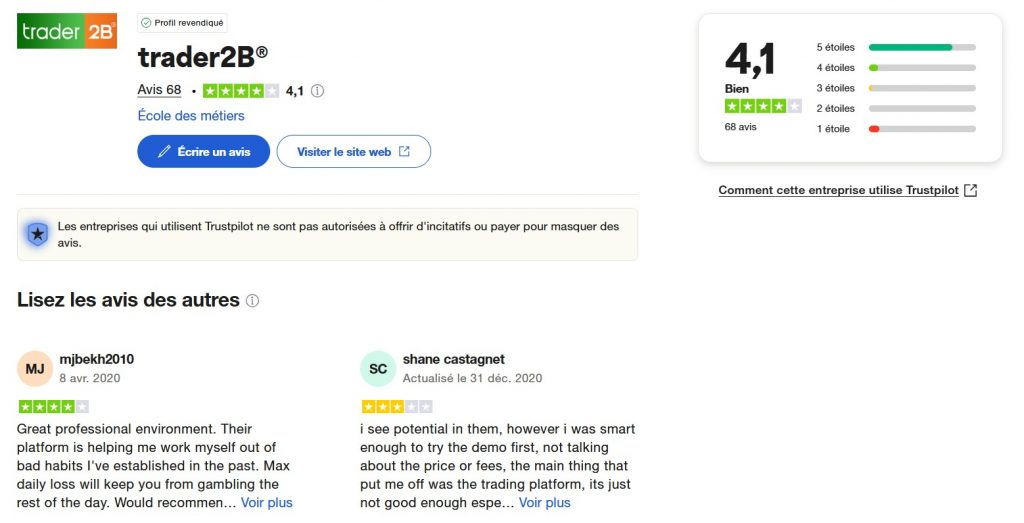Viewport: 1024px width, 523px height.
Task: Click the shield star icon in the notice
Action: click(37, 235)
